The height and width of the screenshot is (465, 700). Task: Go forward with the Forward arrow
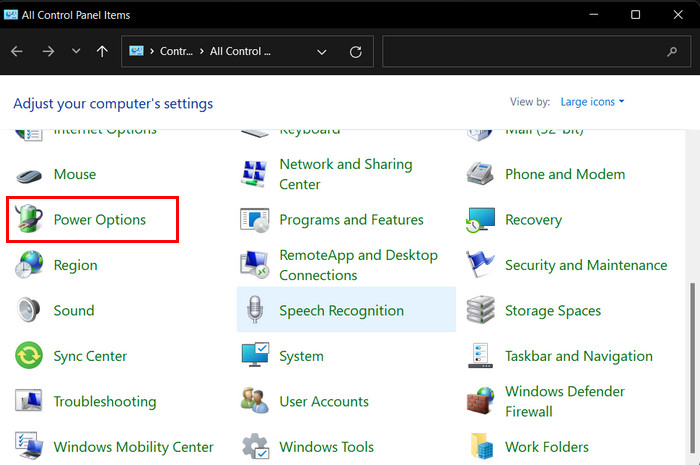[x=48, y=51]
